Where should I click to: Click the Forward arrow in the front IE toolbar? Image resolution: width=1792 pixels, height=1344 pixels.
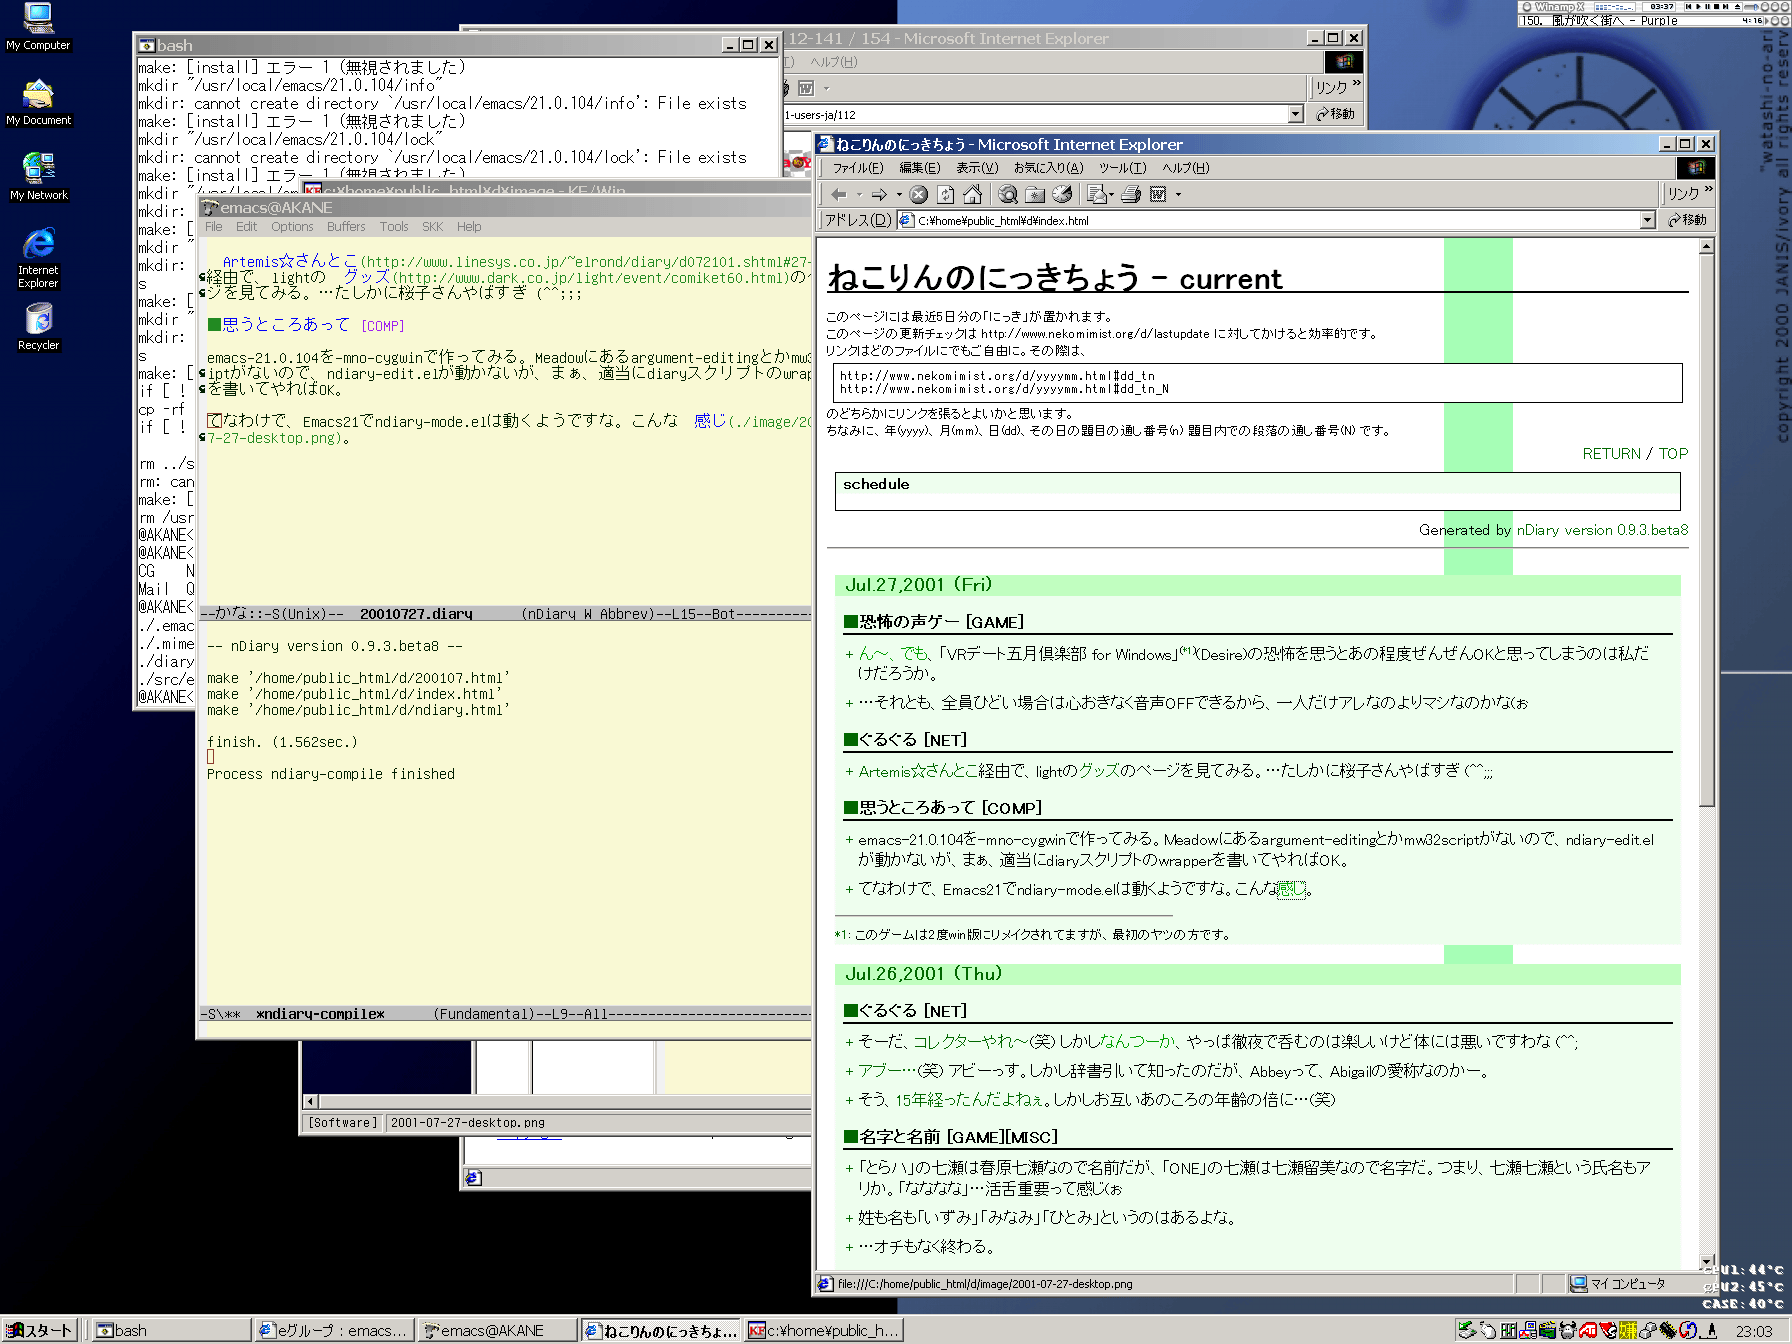879,194
